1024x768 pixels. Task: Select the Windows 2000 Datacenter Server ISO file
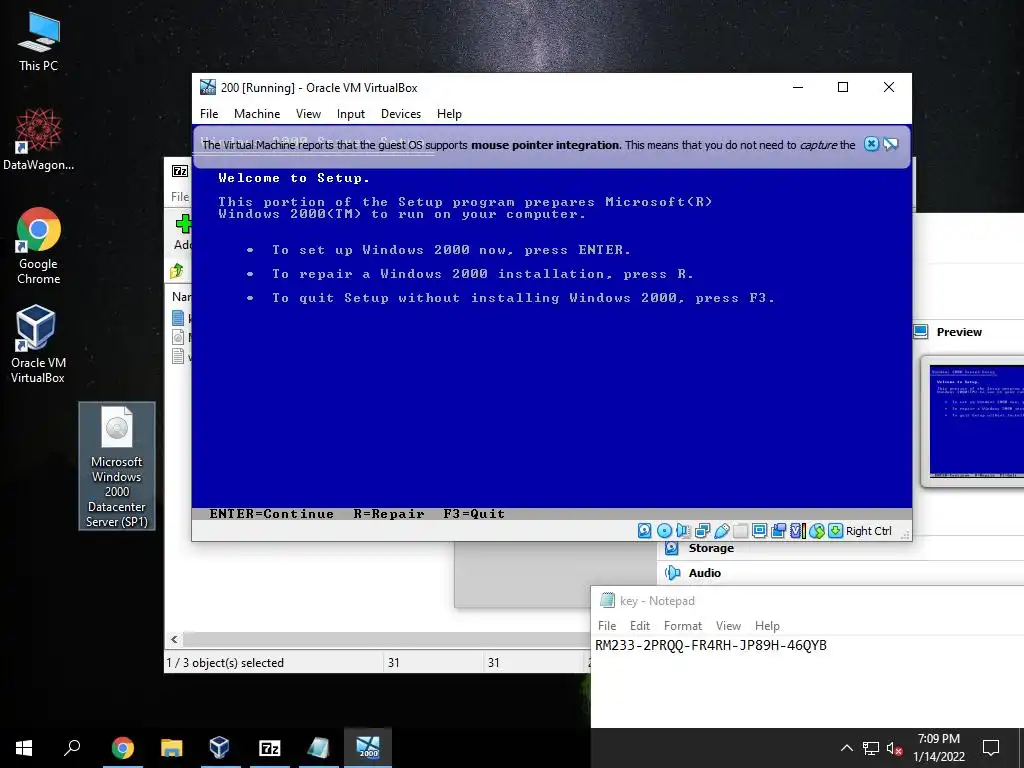point(117,466)
